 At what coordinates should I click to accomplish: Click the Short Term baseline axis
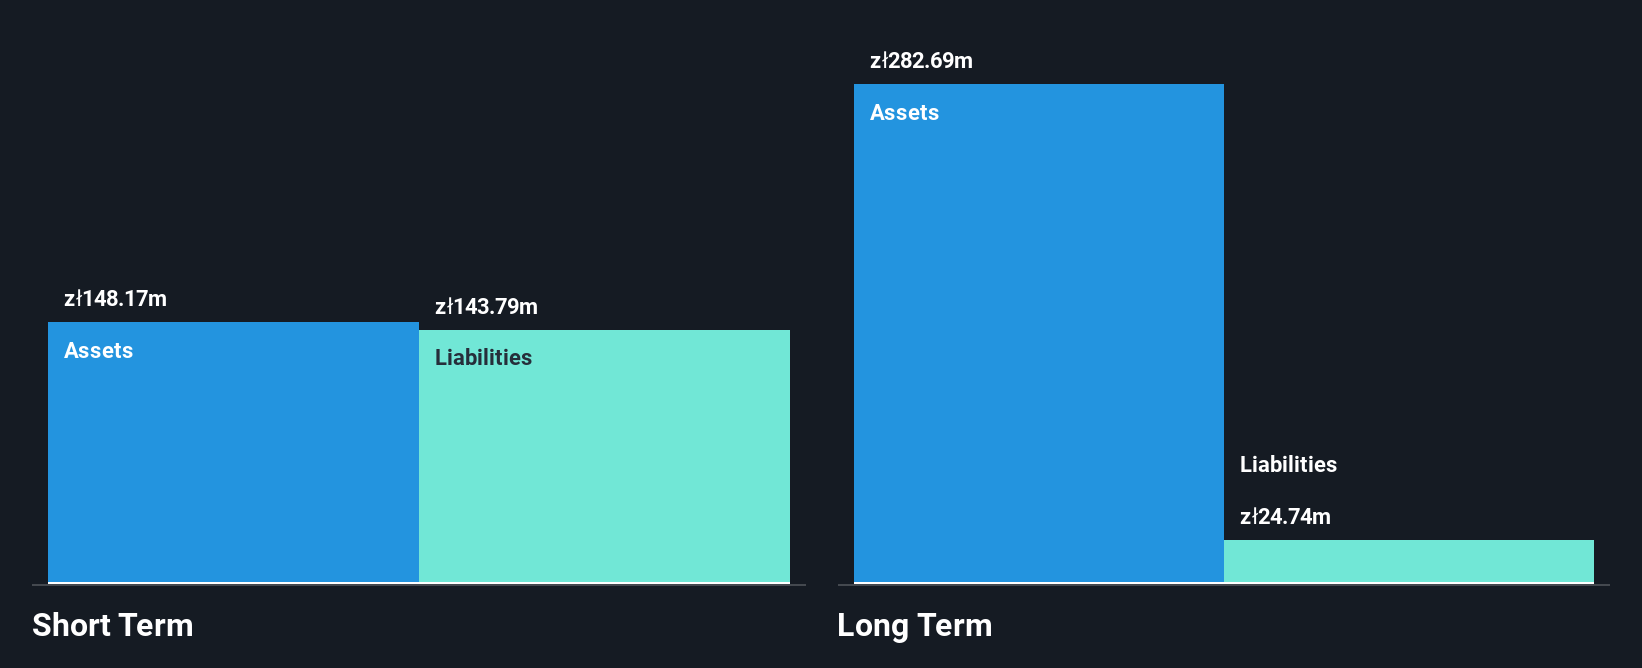pos(419,585)
